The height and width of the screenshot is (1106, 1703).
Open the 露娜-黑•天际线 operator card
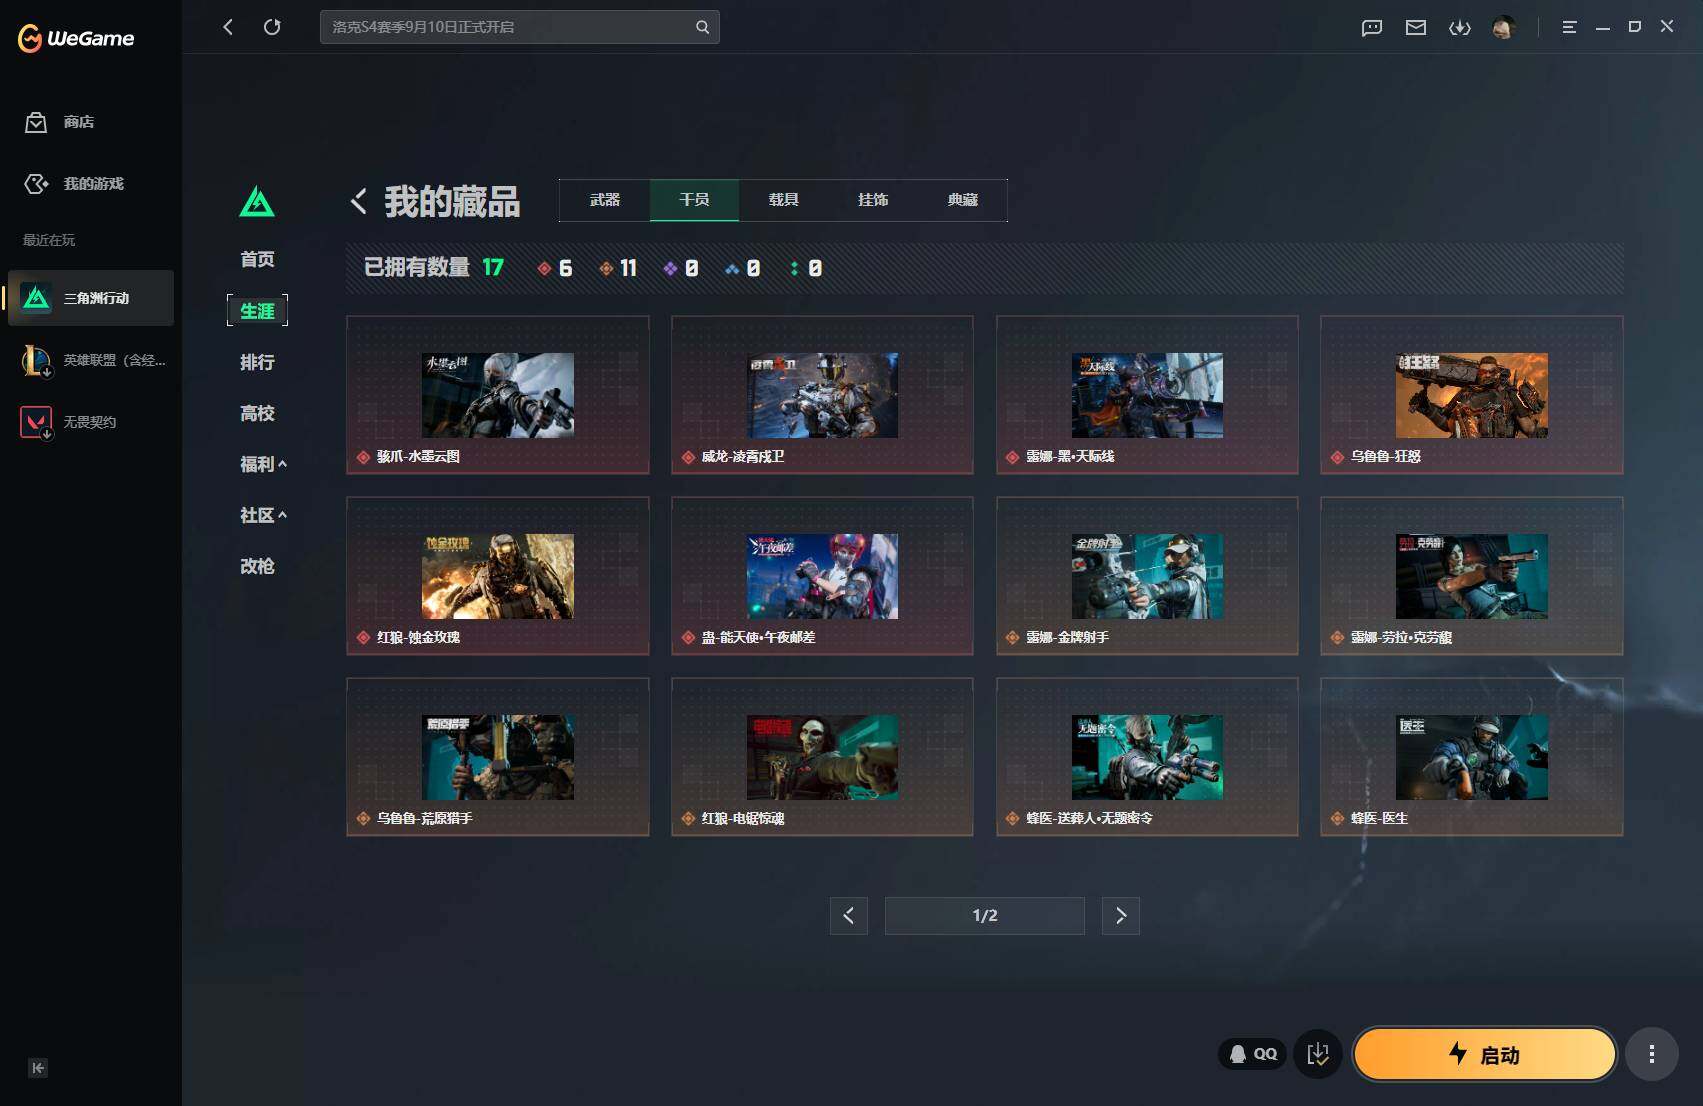click(x=1147, y=395)
